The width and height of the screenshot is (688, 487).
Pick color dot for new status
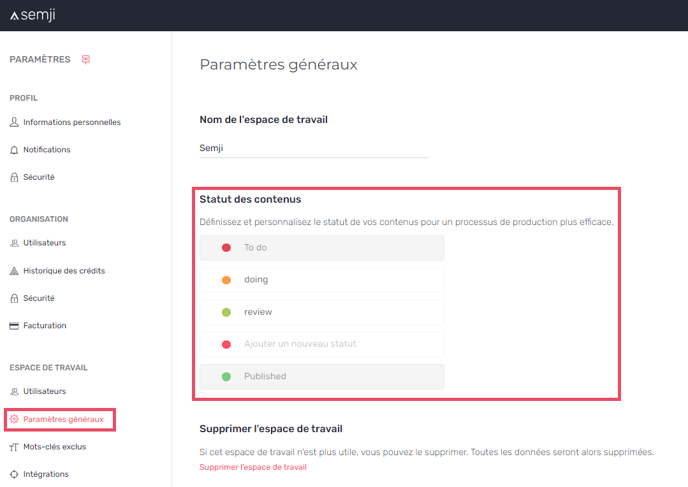tap(226, 344)
